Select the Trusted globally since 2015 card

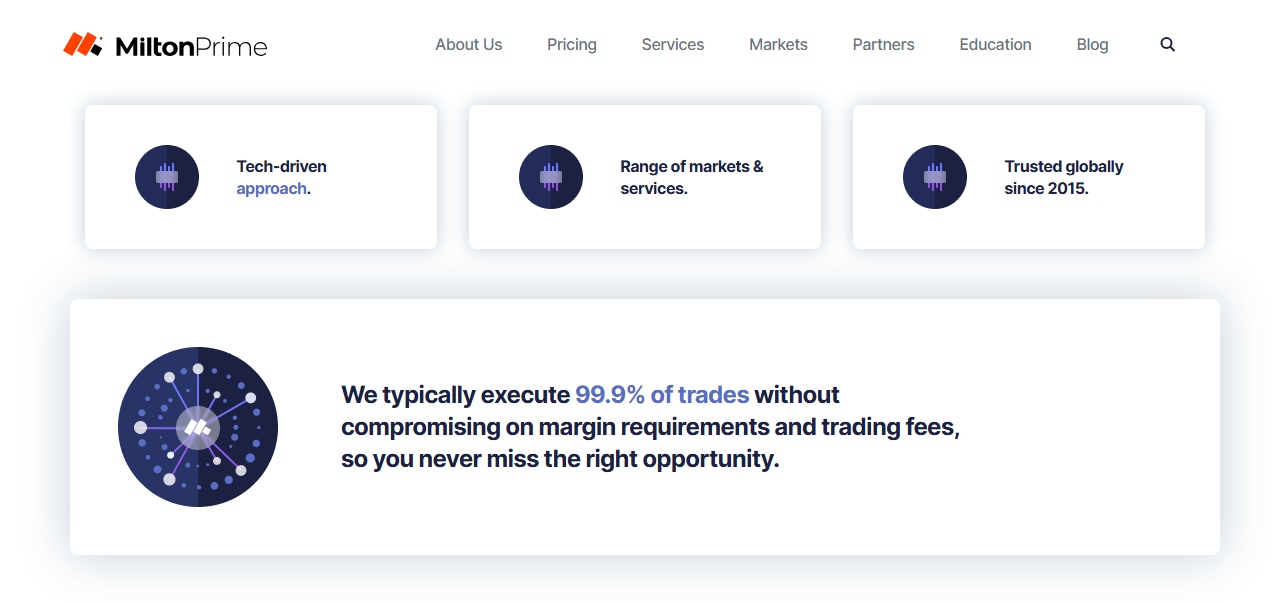(x=1029, y=177)
